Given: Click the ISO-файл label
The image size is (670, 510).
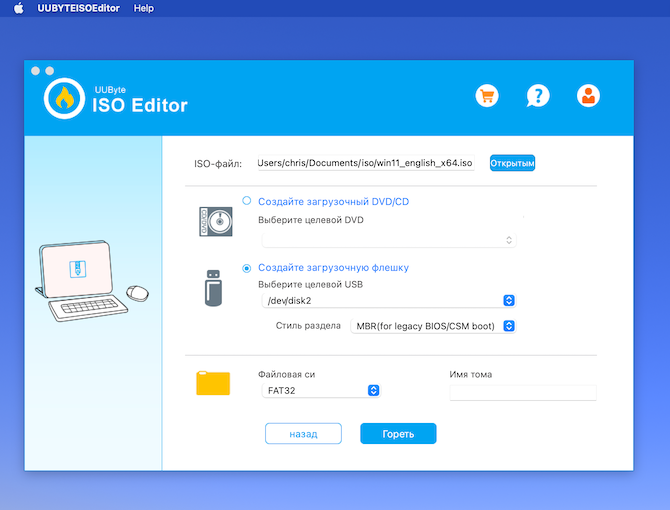Looking at the screenshot, I should pos(218,164).
